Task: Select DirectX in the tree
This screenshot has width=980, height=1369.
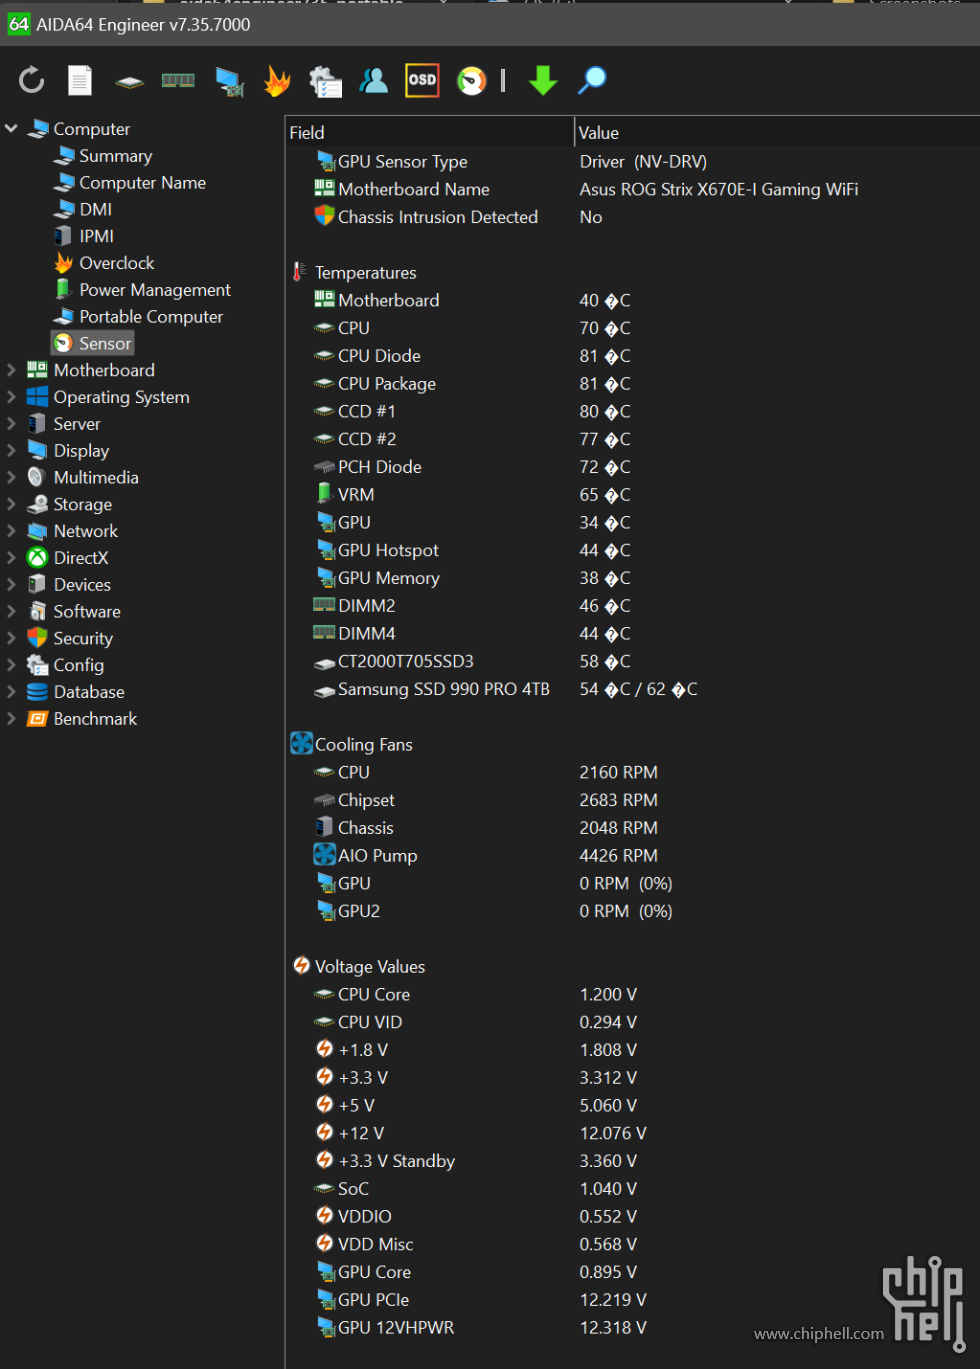Action: pyautogui.click(x=68, y=558)
